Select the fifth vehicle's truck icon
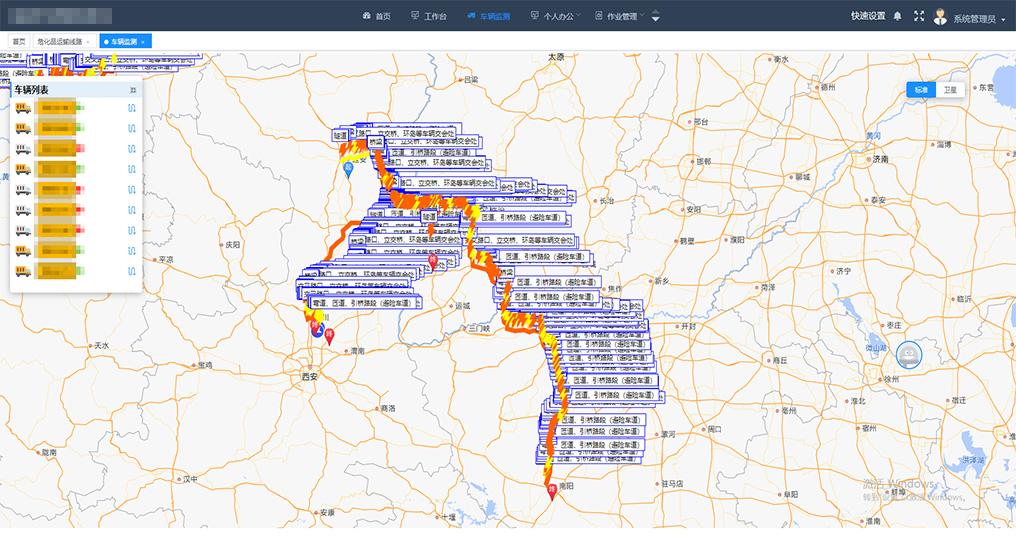1016x557 pixels. (x=23, y=190)
